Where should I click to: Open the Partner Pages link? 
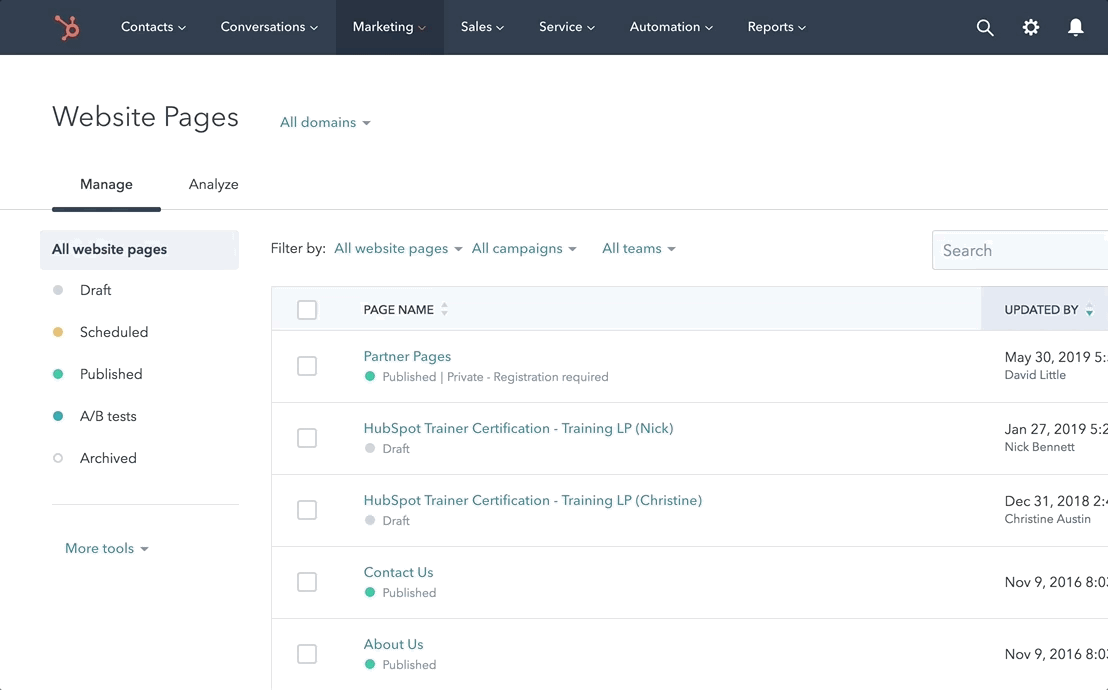407,356
